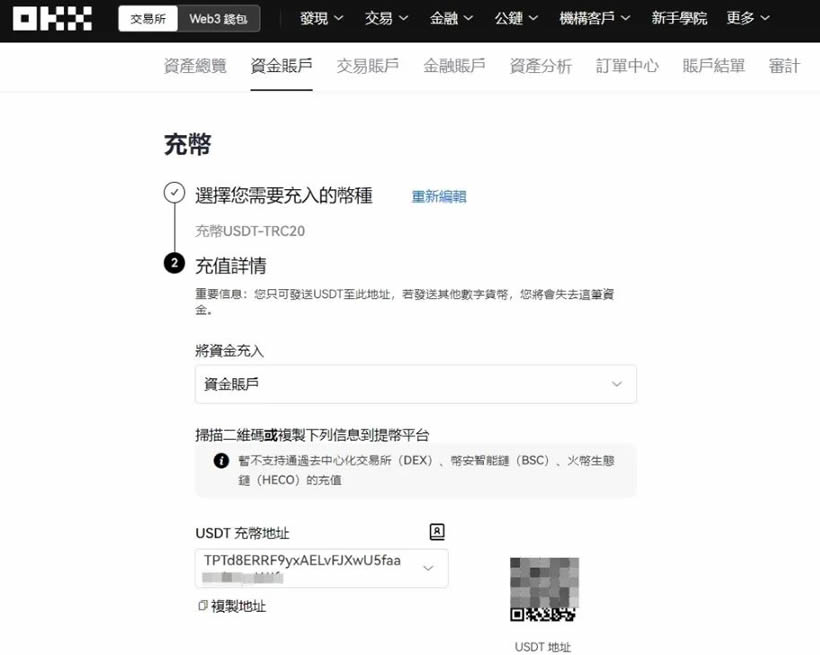Click the completed checkmark on step one
Image resolution: width=820 pixels, height=655 pixels.
(174, 192)
